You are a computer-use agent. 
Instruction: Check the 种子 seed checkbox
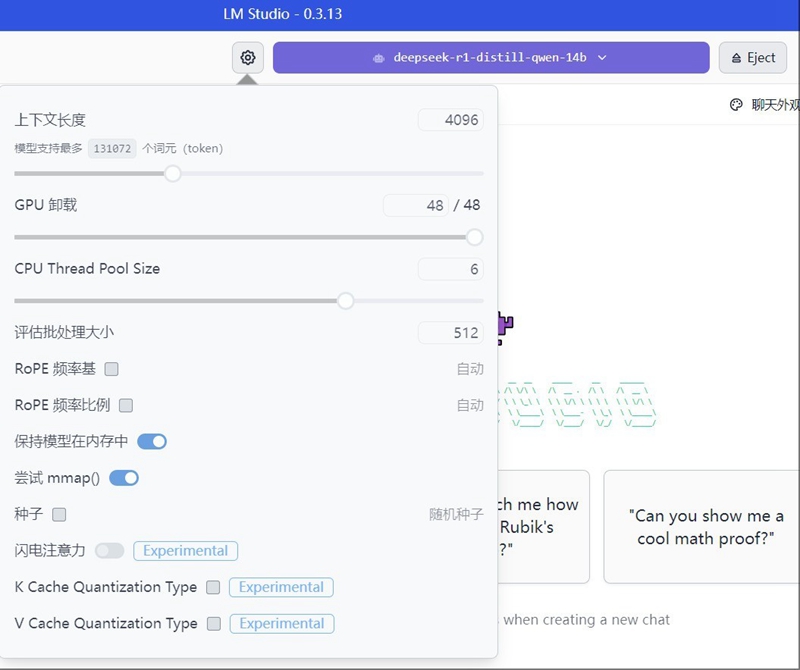click(x=59, y=514)
